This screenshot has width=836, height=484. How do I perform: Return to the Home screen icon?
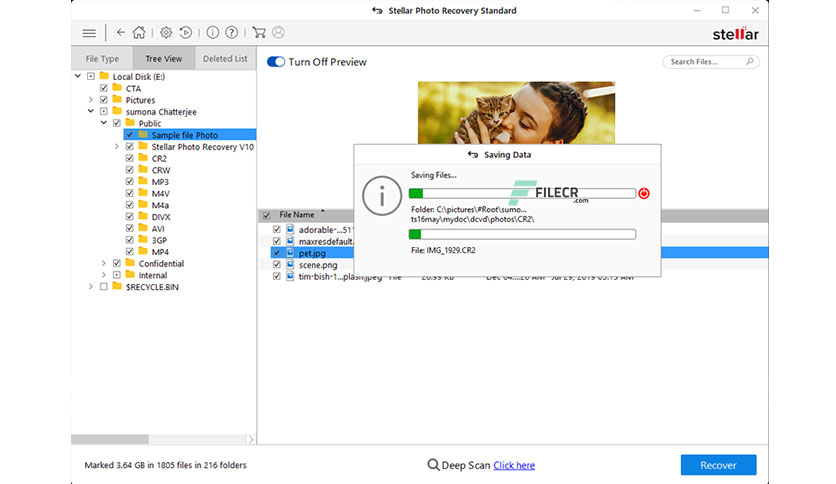coord(139,33)
